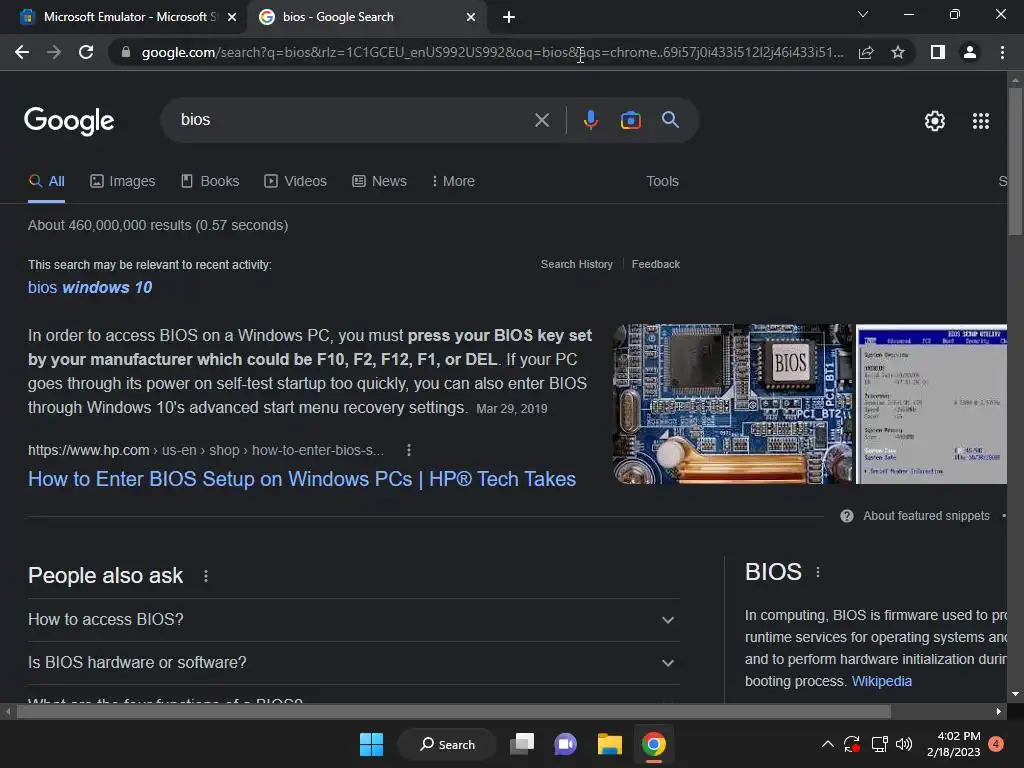
Task: Bookmark this page with the star
Action: 898,52
